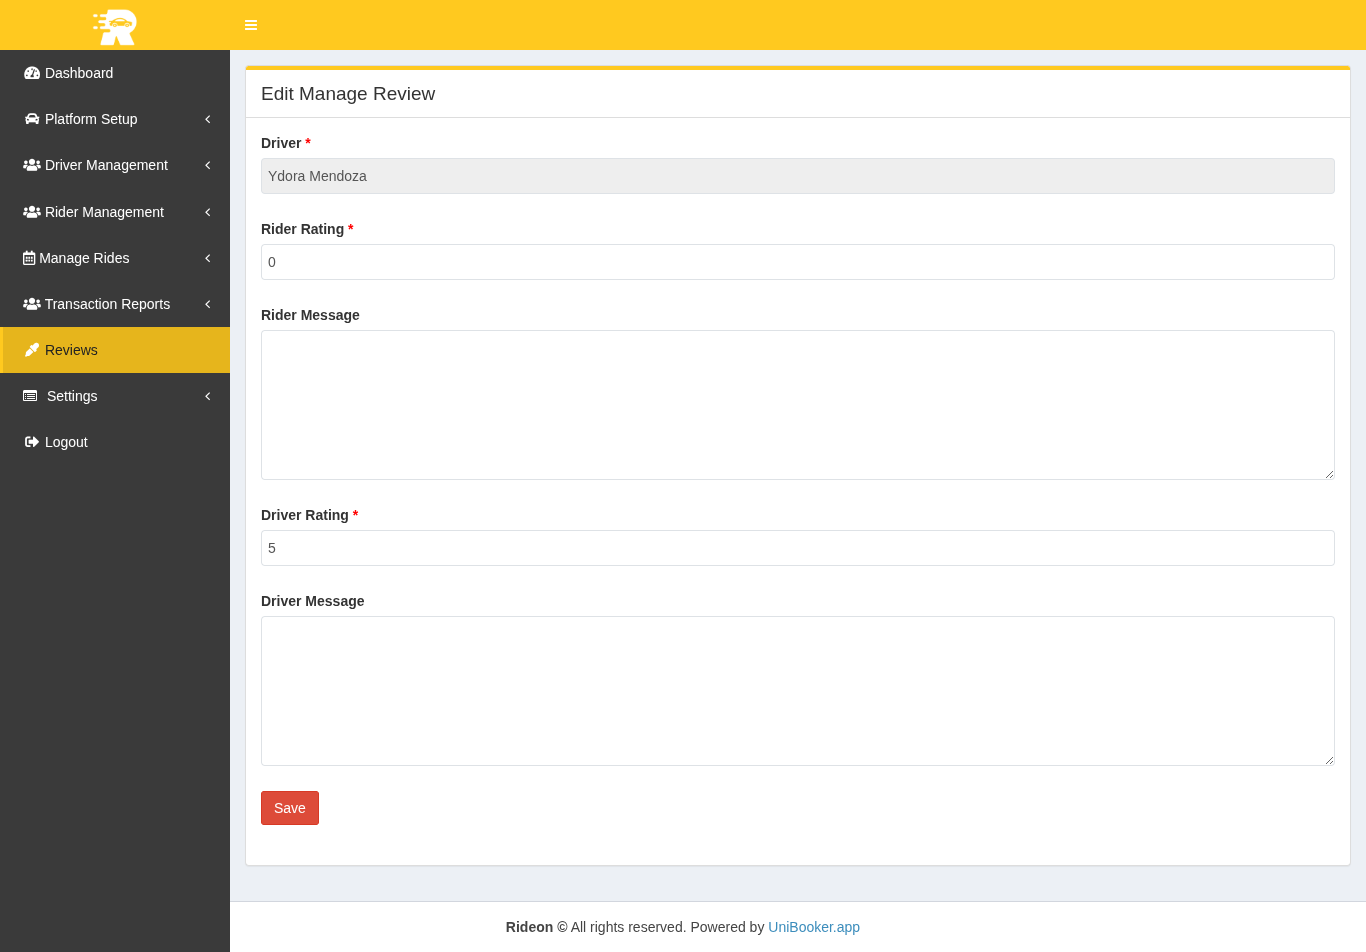Click the Rider Message text area

797,405
